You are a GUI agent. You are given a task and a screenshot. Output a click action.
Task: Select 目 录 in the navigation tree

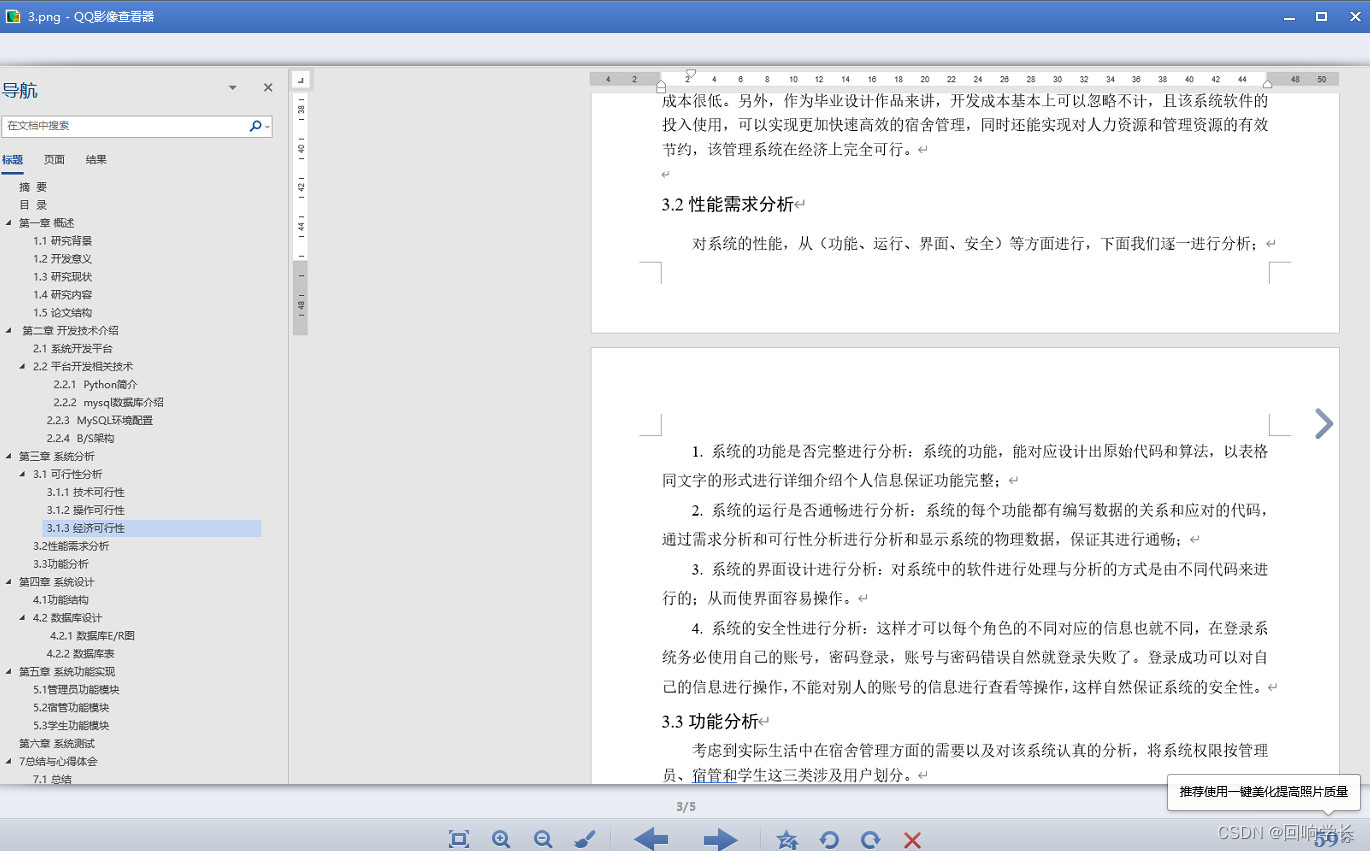(x=33, y=205)
